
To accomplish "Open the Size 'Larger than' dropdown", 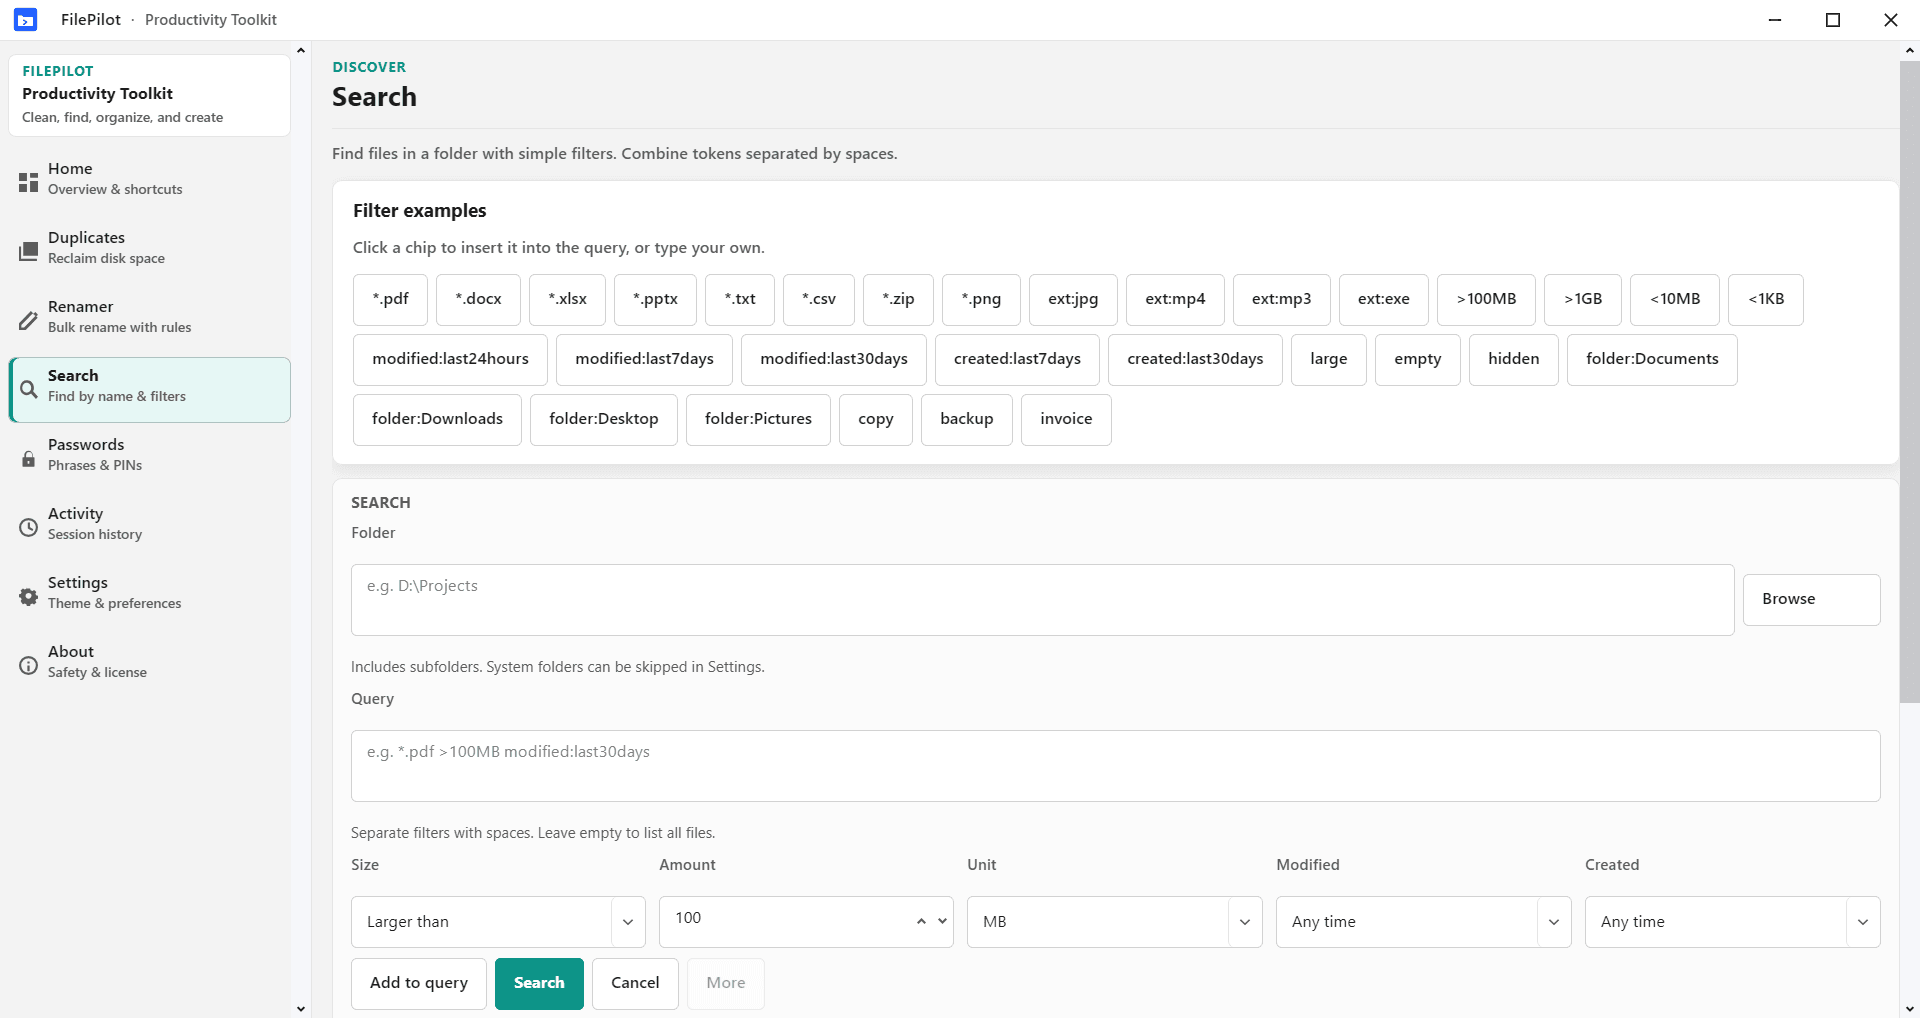I will coord(498,922).
